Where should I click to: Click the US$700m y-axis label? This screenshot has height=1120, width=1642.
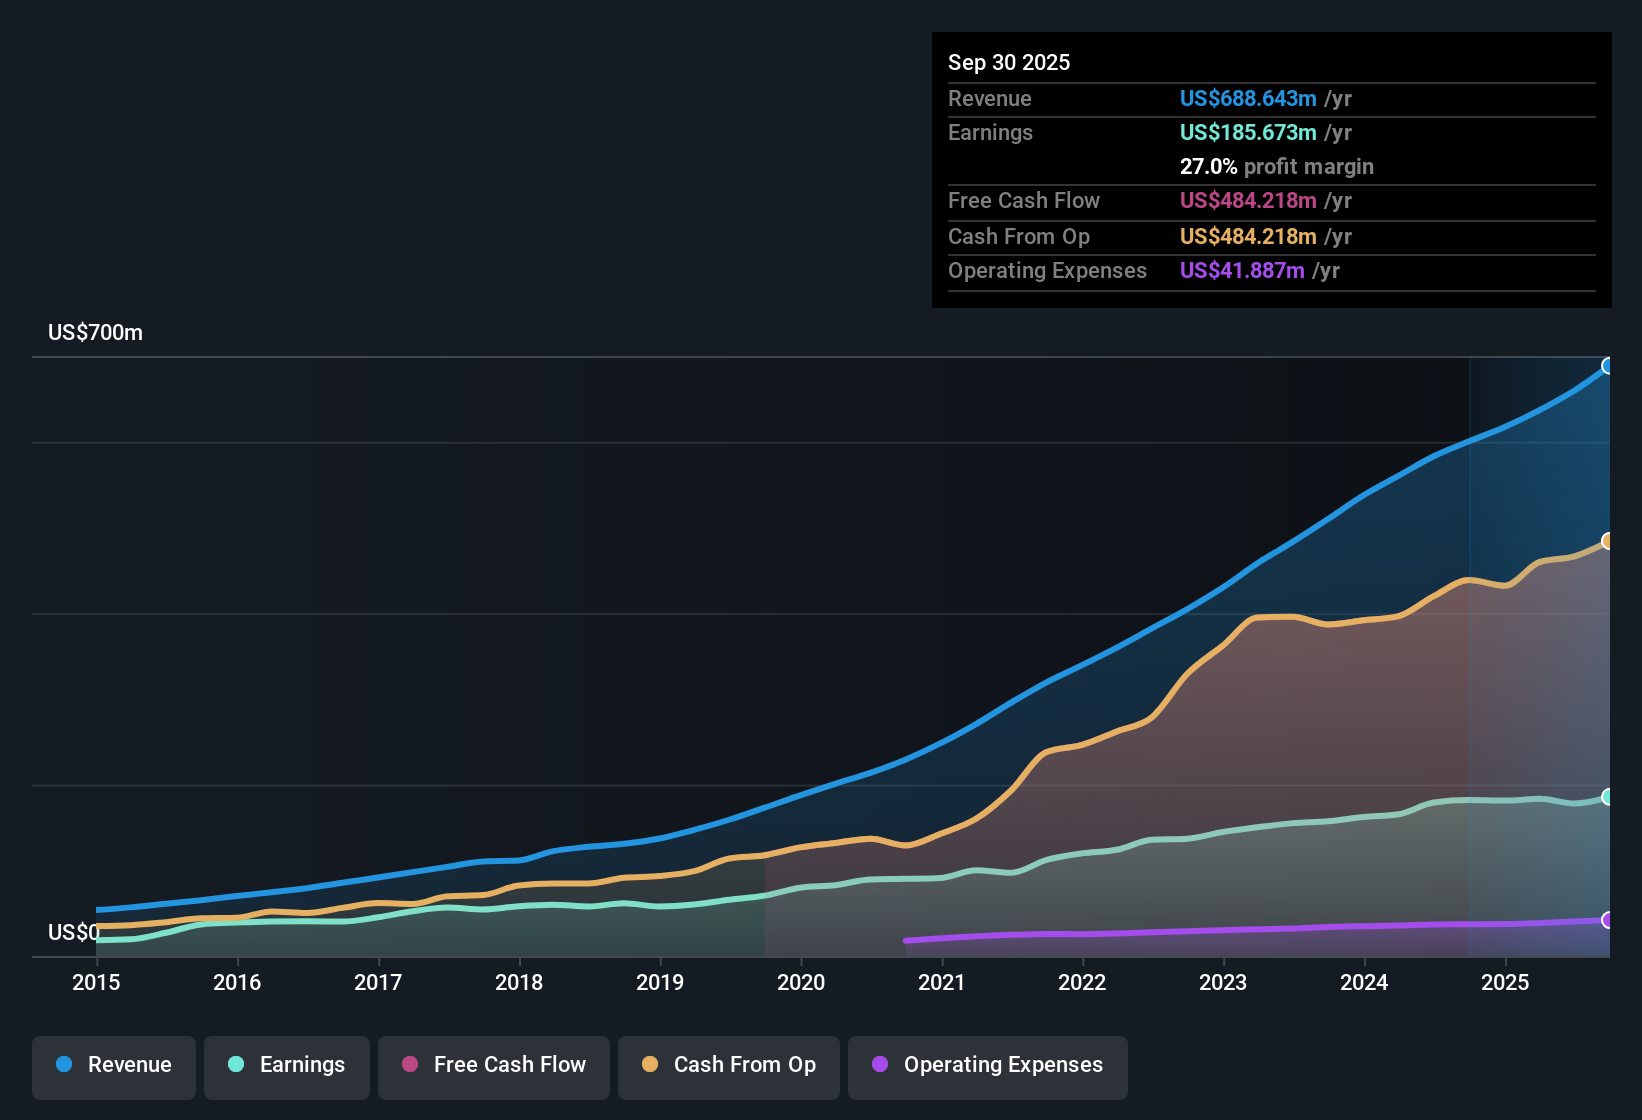(x=95, y=333)
